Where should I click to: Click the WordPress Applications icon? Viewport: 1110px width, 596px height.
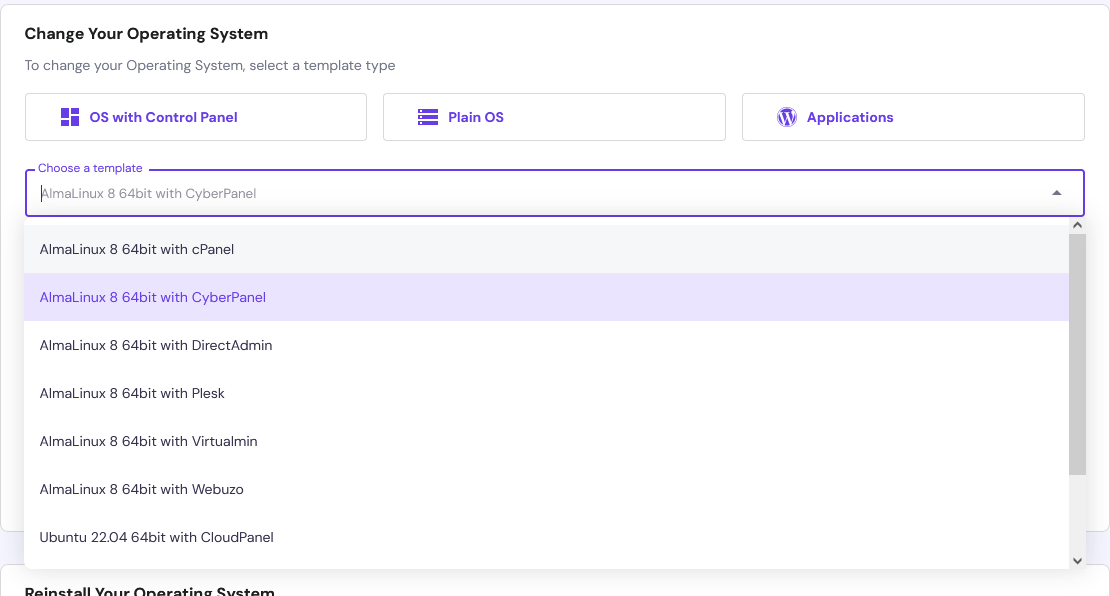click(786, 117)
